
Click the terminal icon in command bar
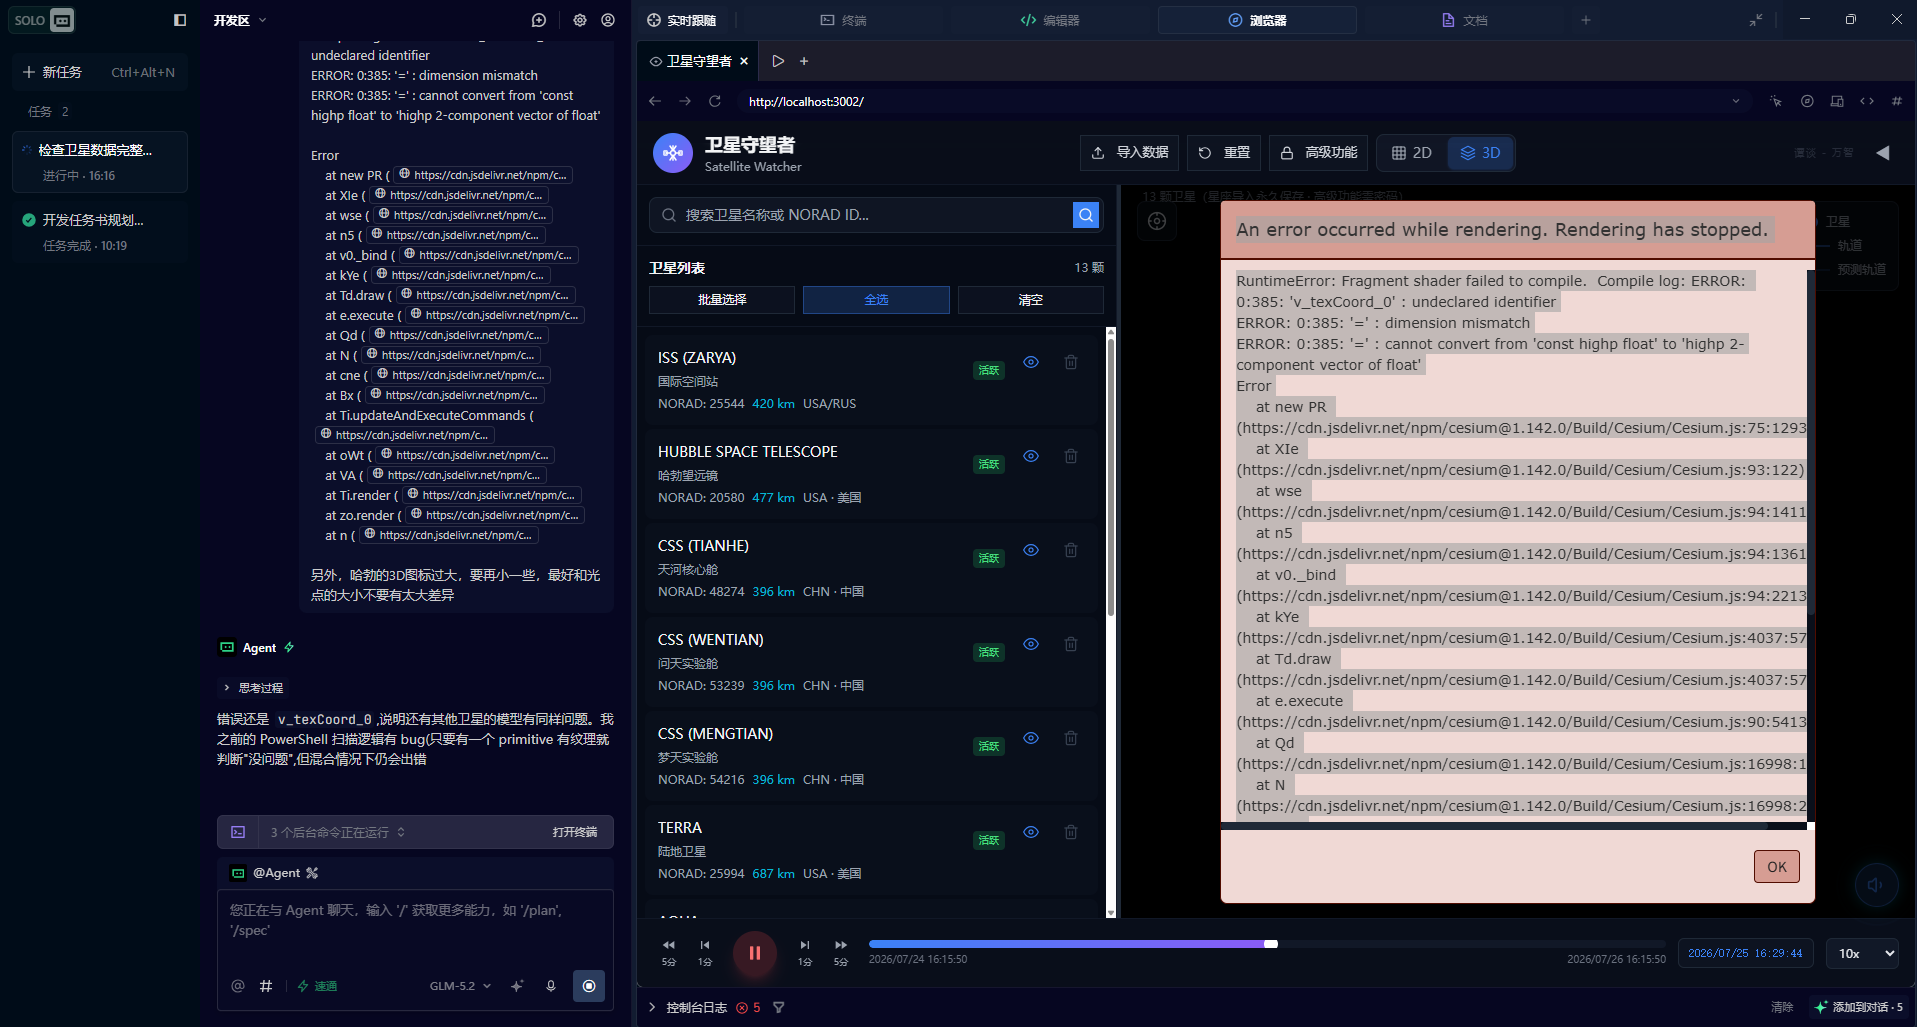click(x=238, y=832)
